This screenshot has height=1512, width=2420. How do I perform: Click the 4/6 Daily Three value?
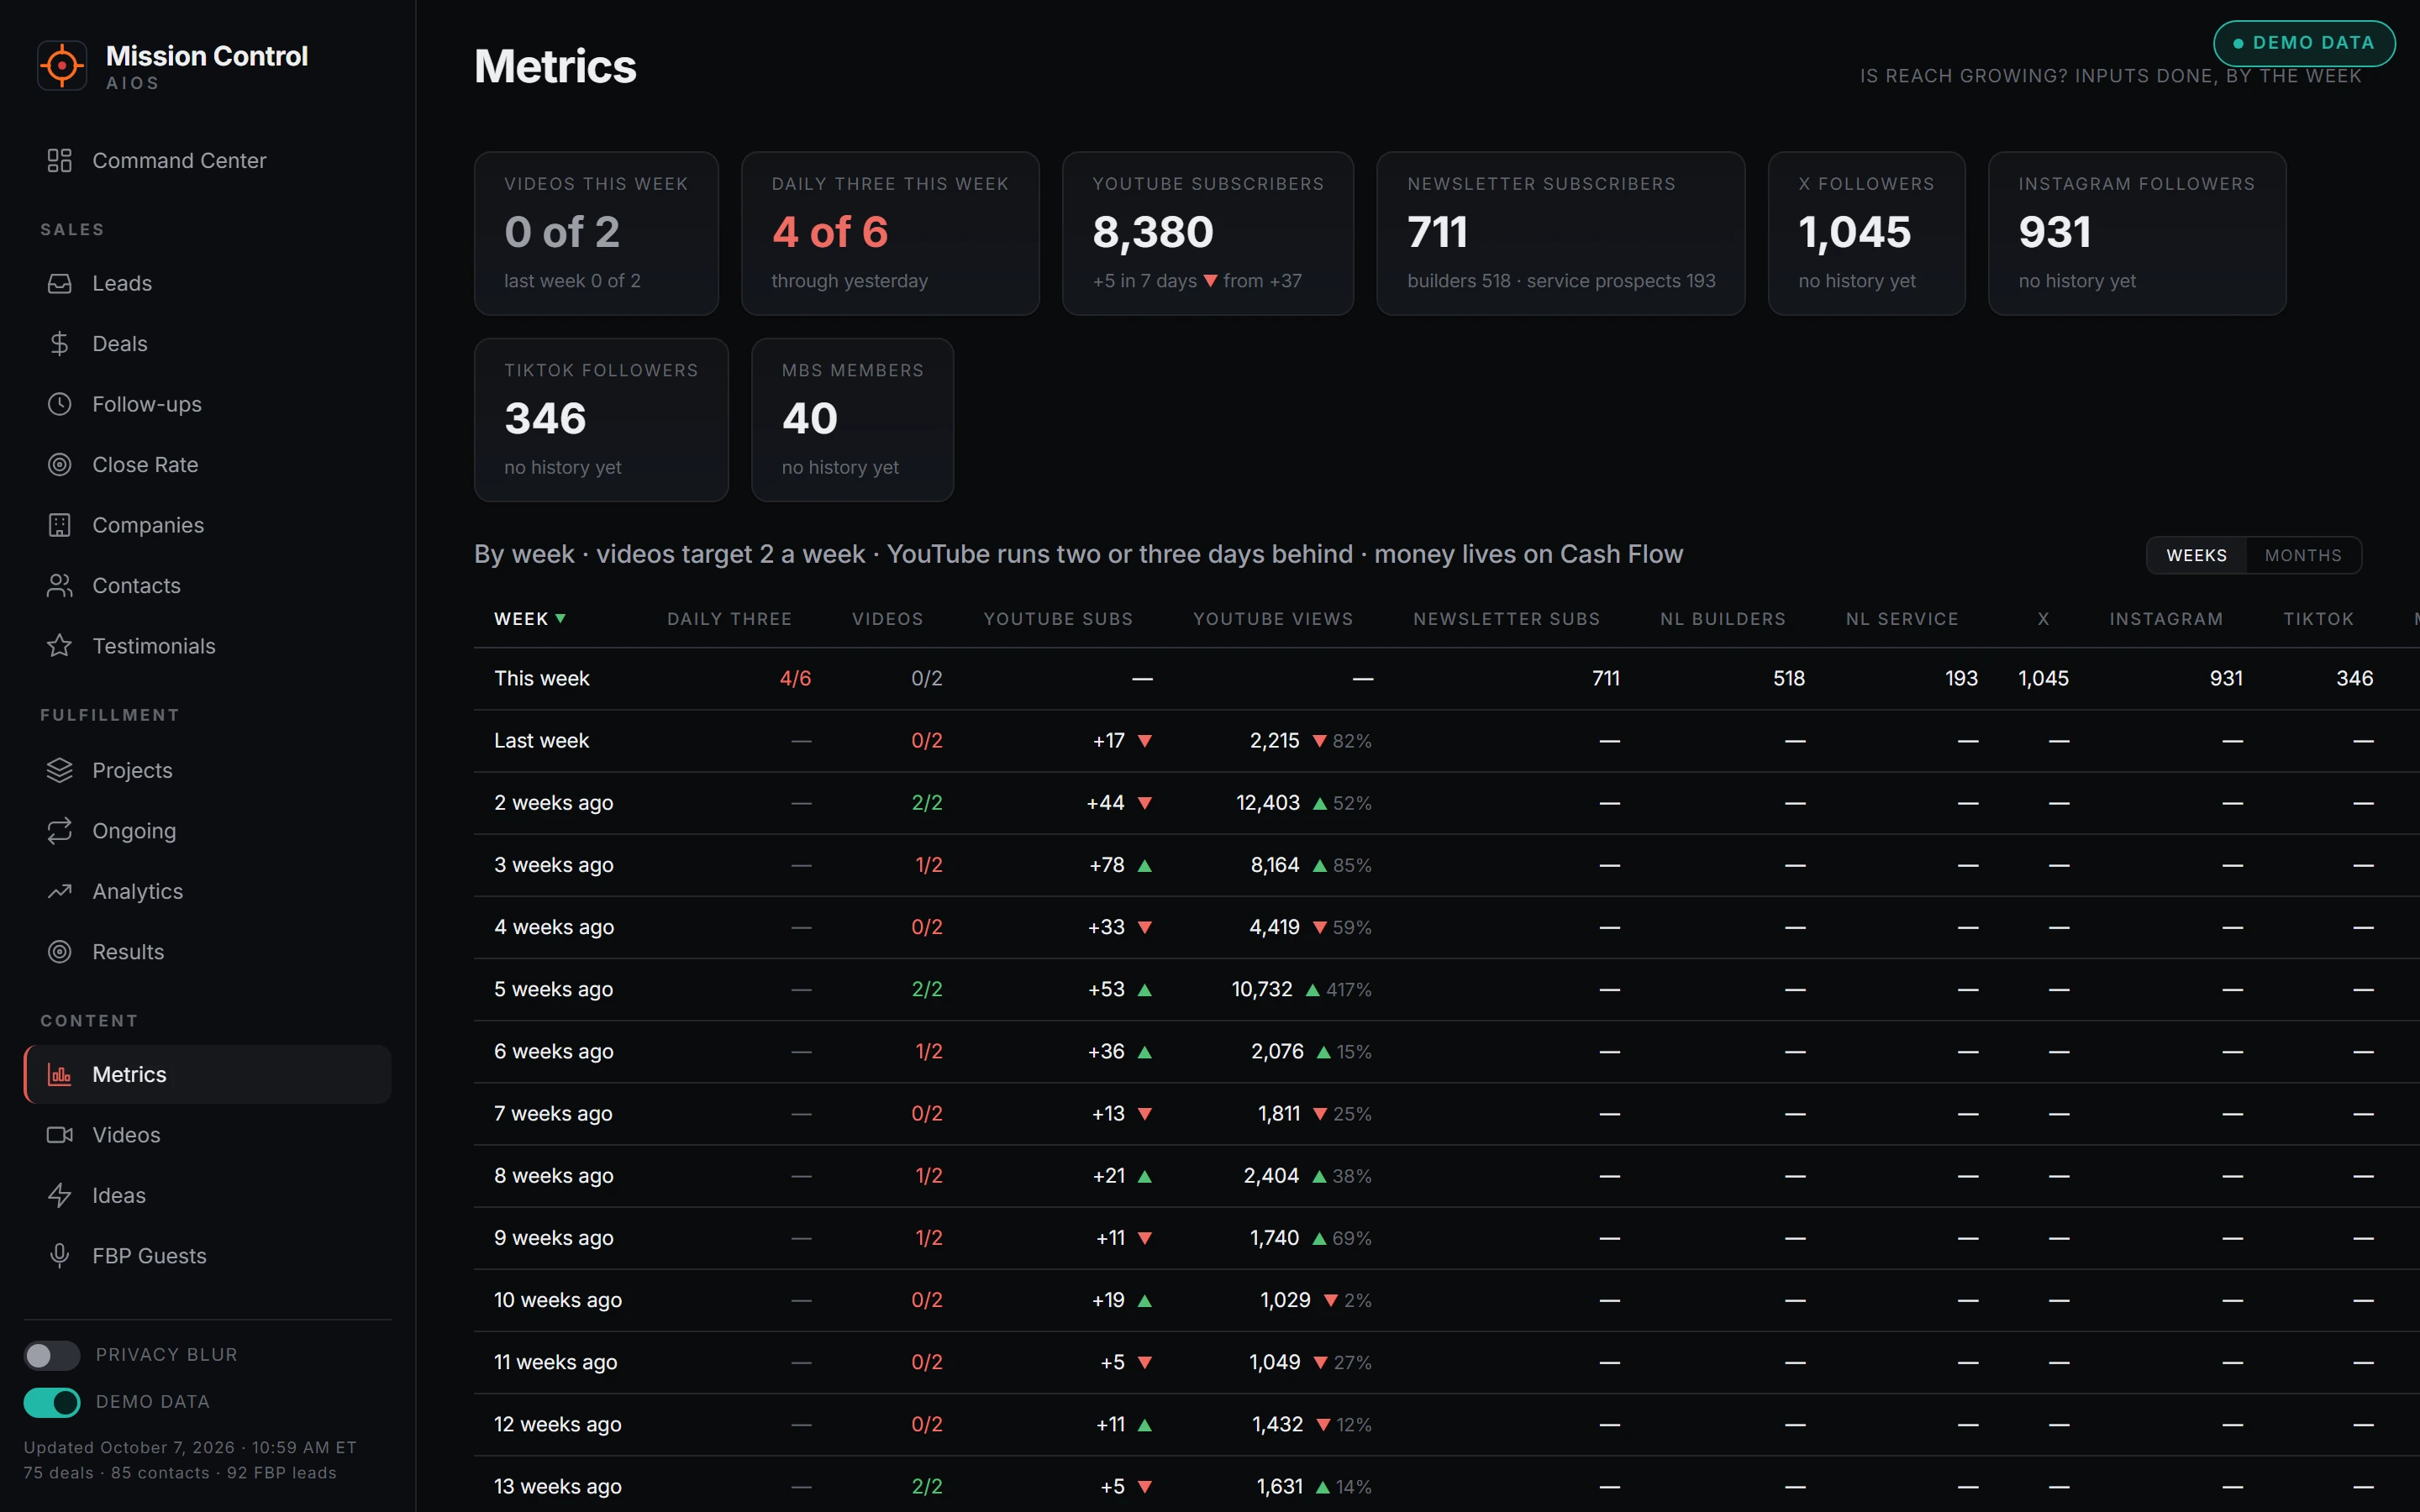click(x=795, y=679)
